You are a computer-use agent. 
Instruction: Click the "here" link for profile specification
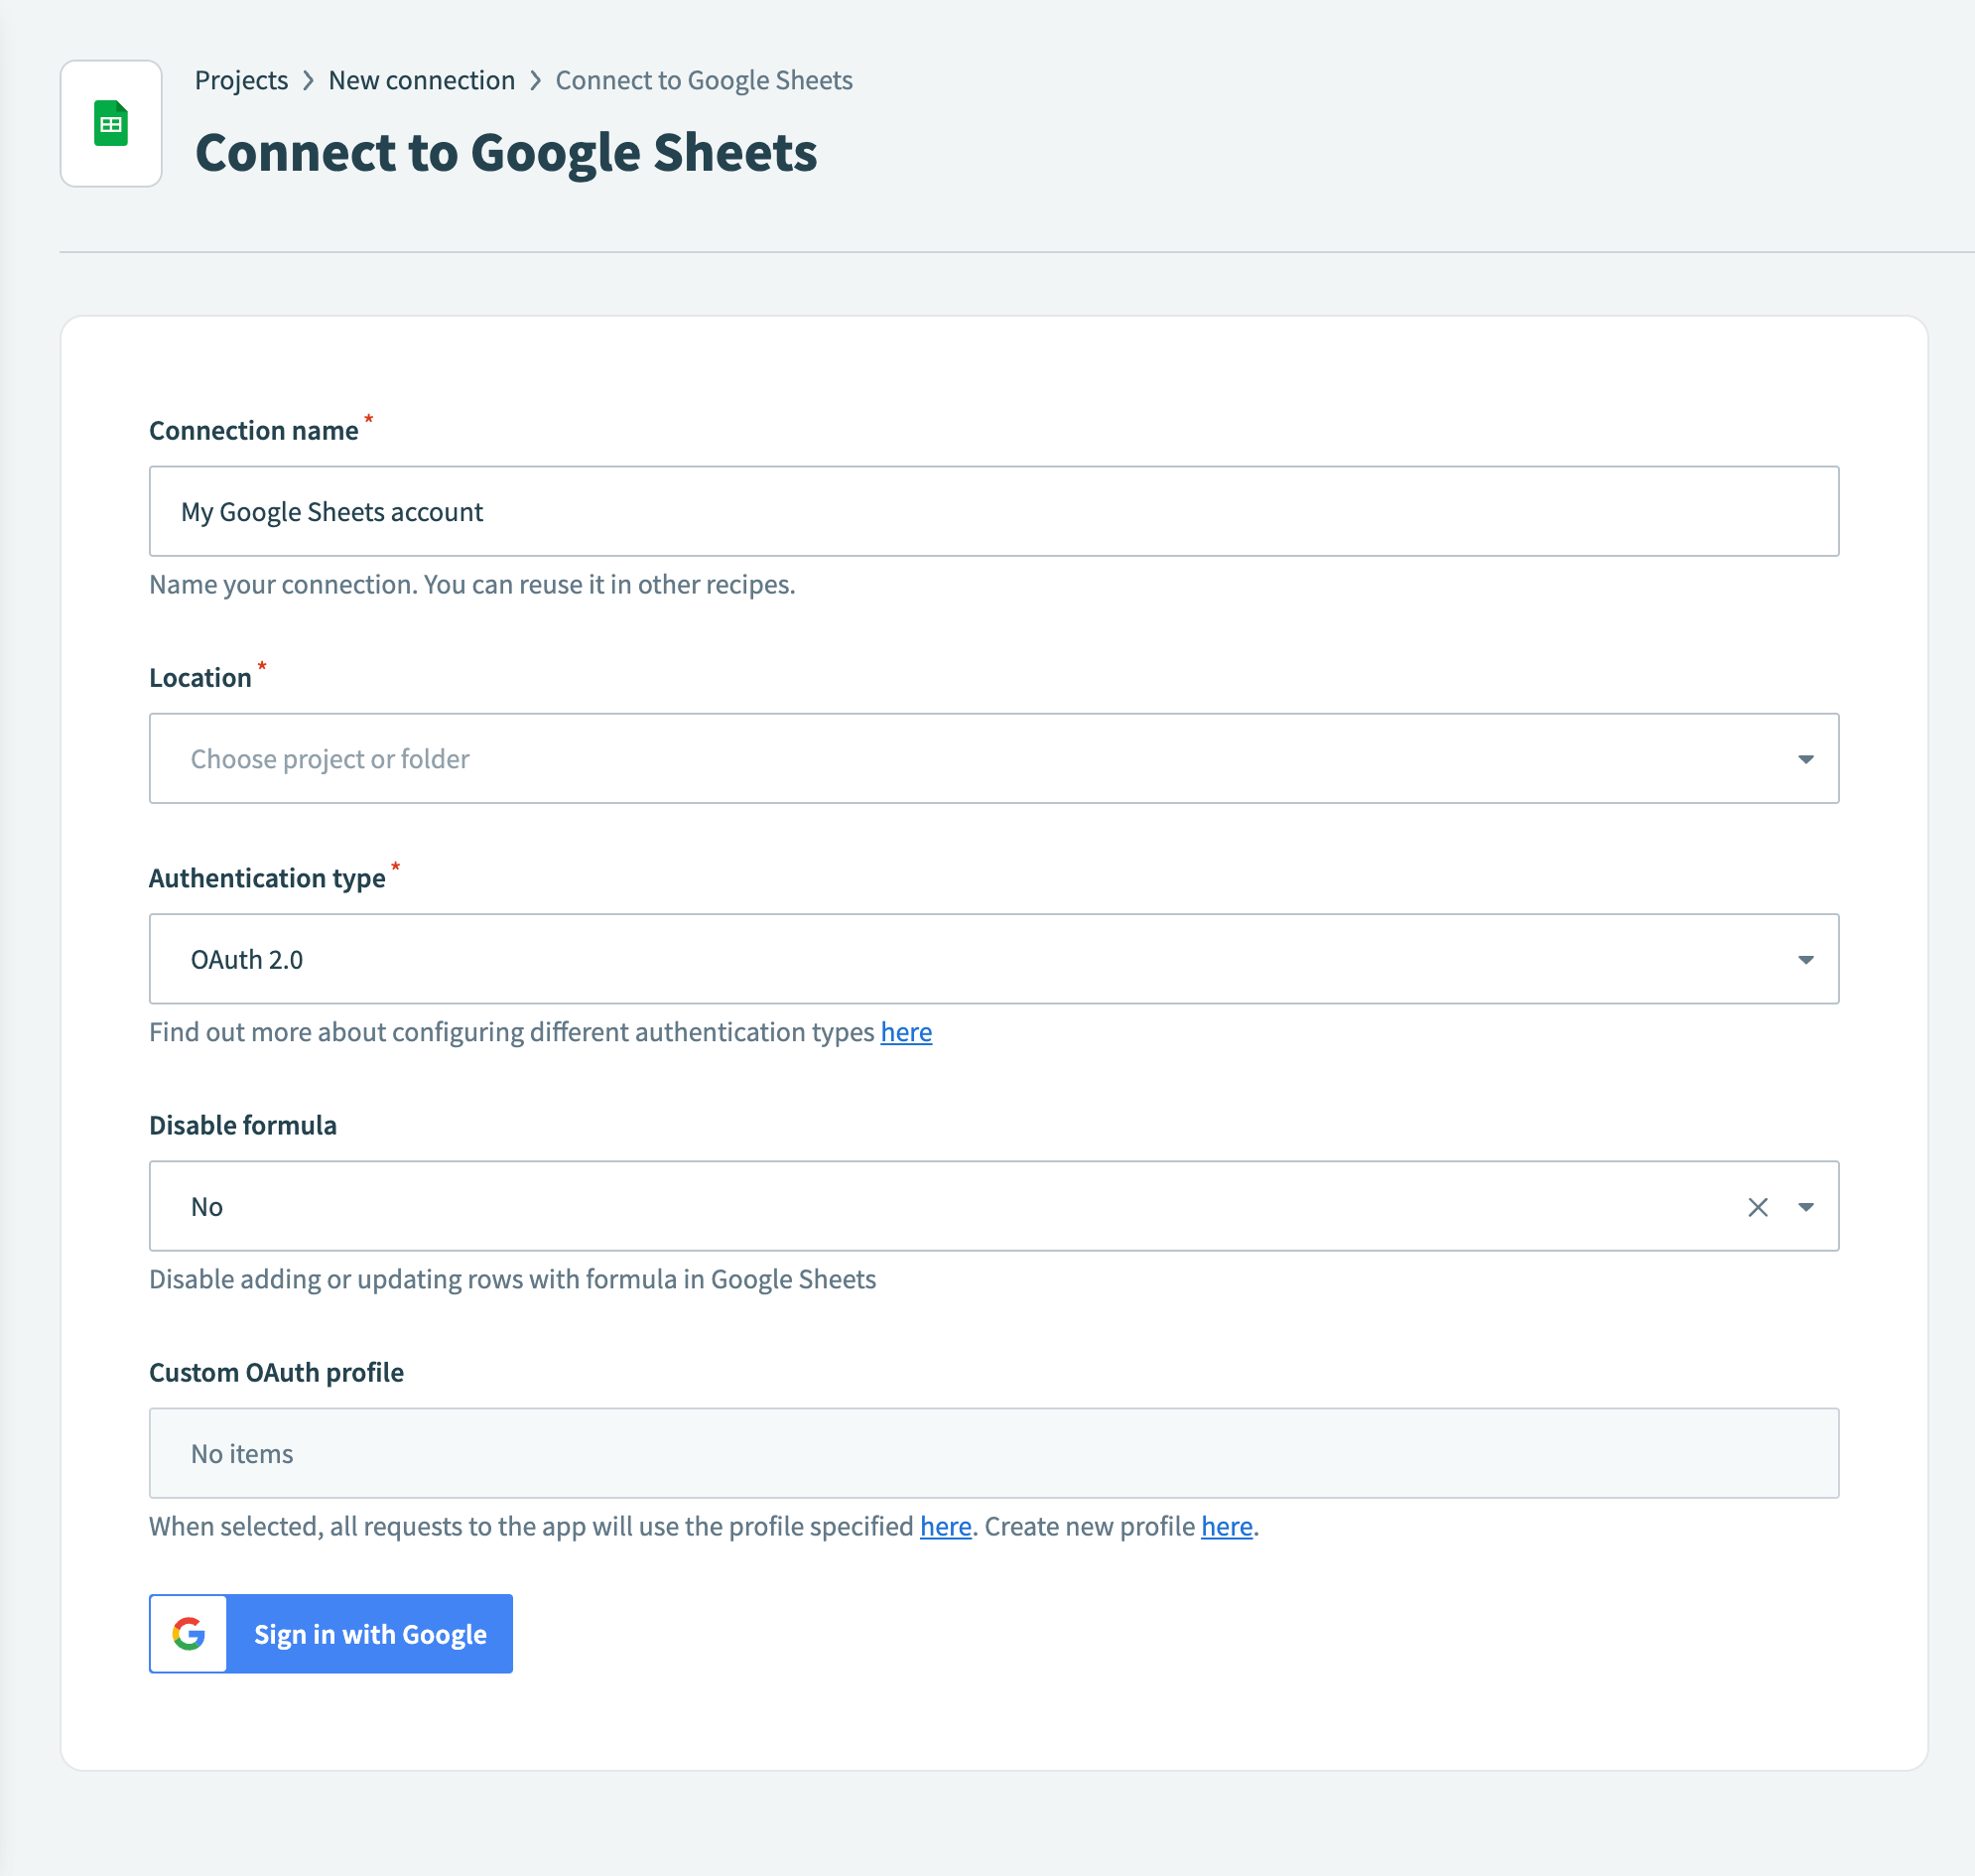click(944, 1526)
